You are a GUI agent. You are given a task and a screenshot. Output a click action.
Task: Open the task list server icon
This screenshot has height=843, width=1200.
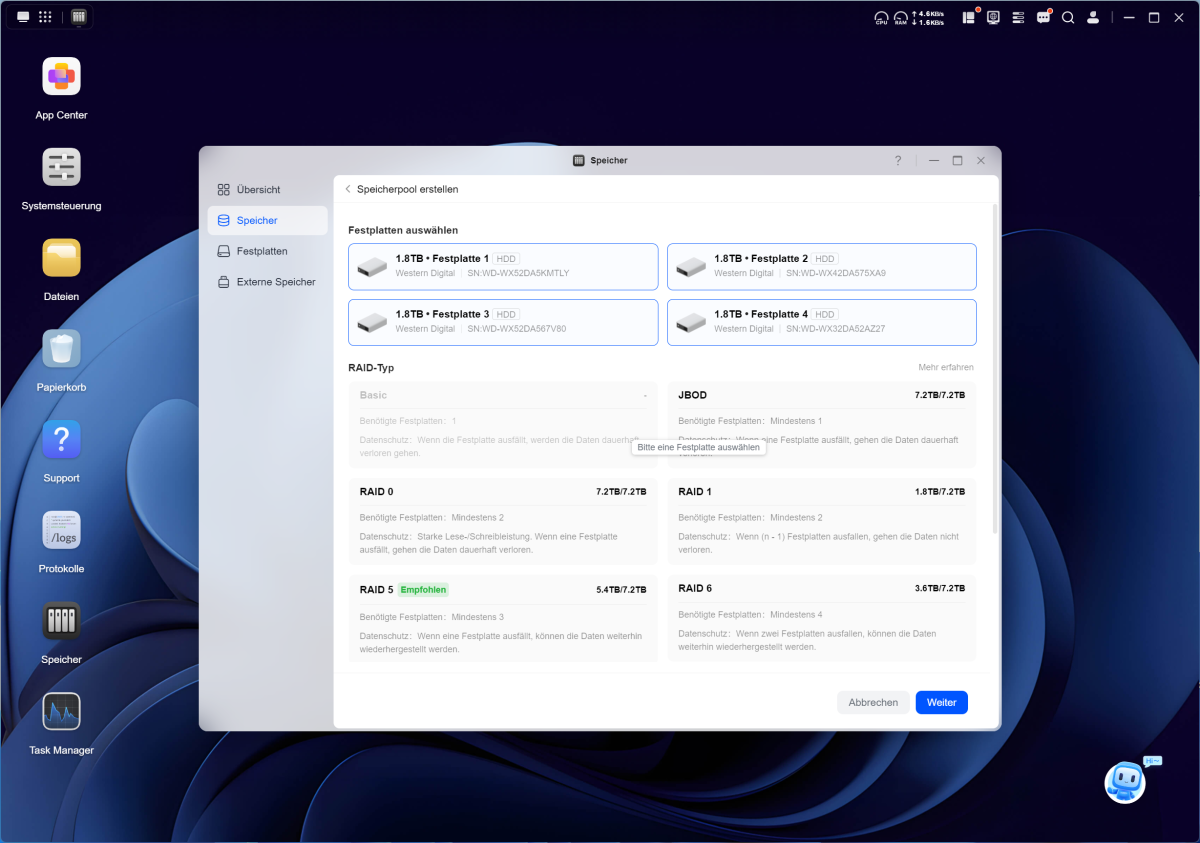point(1018,17)
